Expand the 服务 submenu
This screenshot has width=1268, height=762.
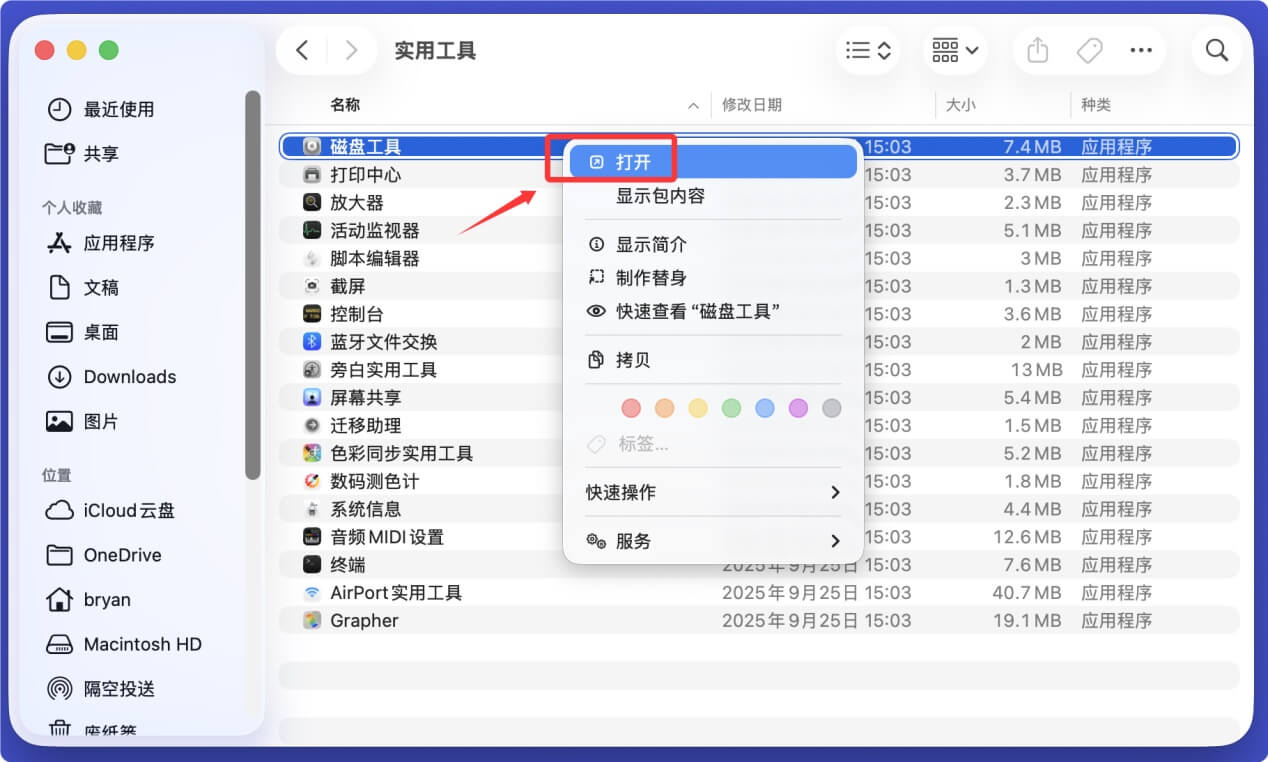pos(712,540)
